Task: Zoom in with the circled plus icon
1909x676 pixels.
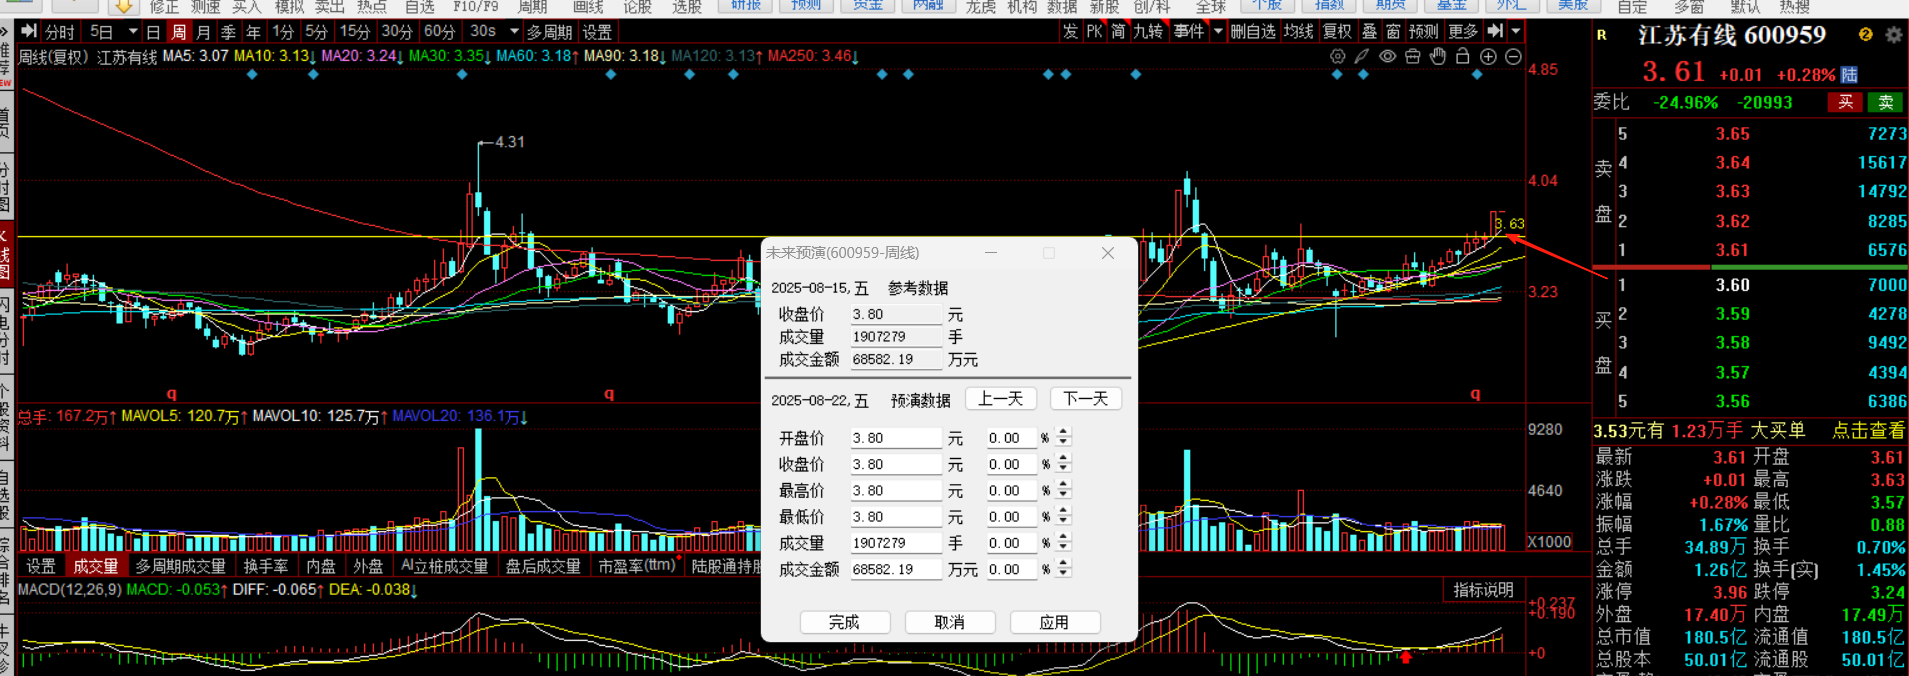Action: [1488, 57]
